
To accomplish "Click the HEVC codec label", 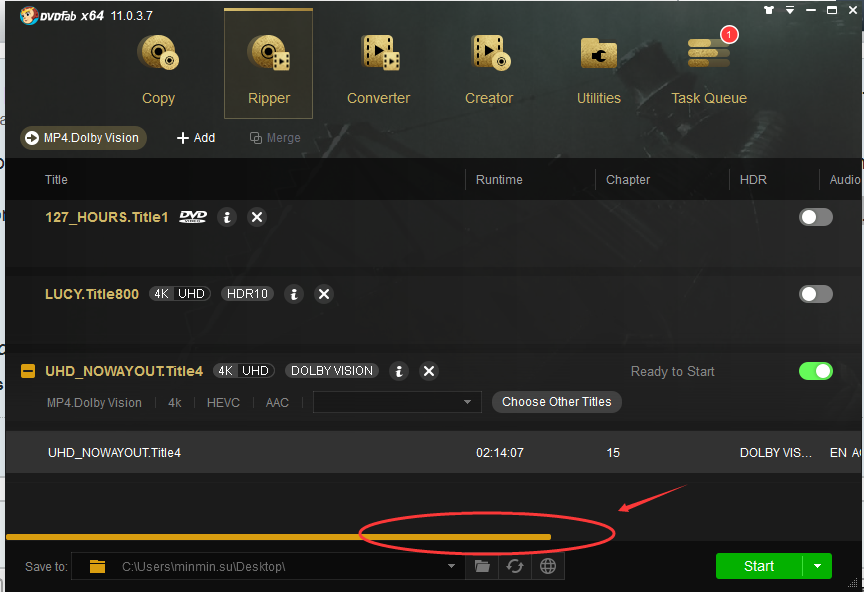I will [x=223, y=403].
